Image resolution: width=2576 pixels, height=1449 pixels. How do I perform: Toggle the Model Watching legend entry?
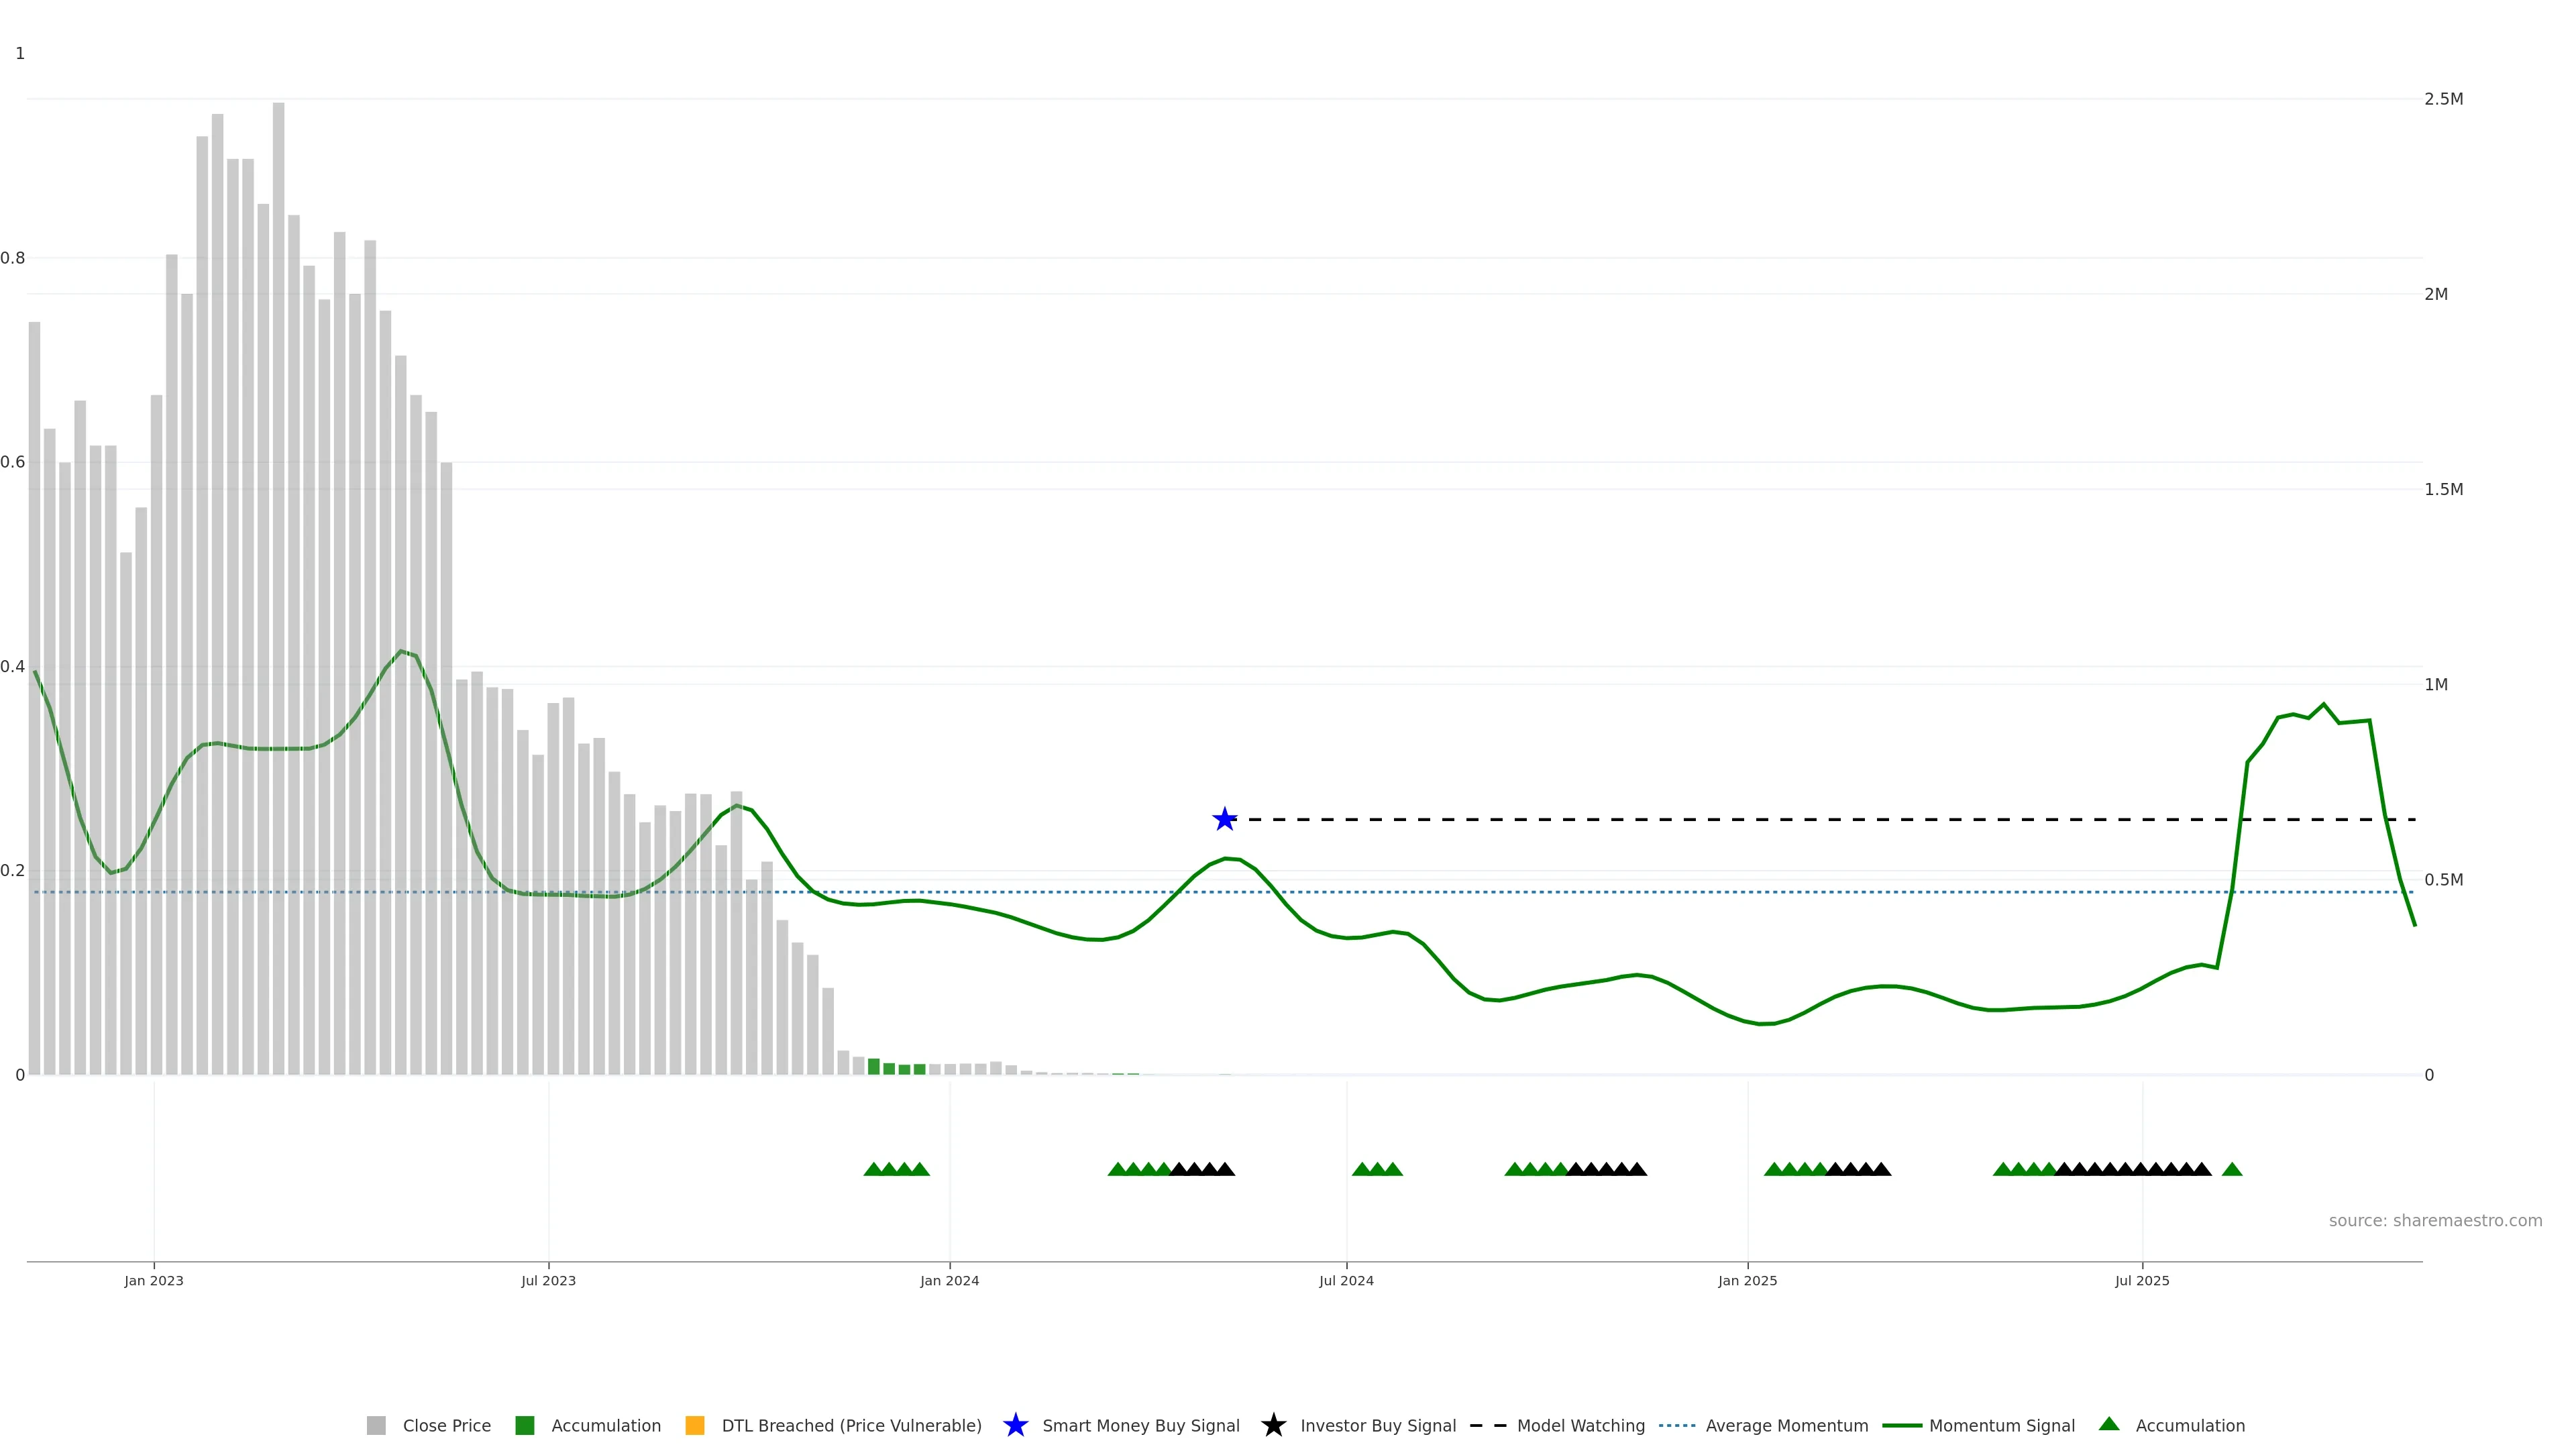click(1580, 1425)
